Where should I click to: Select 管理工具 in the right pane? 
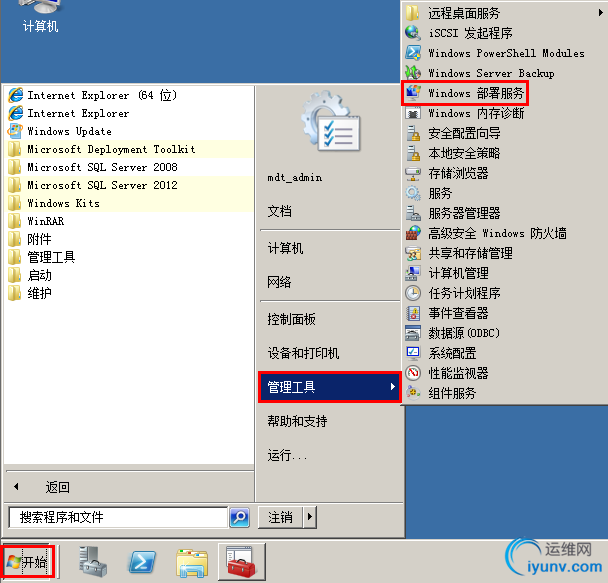tap(329, 387)
